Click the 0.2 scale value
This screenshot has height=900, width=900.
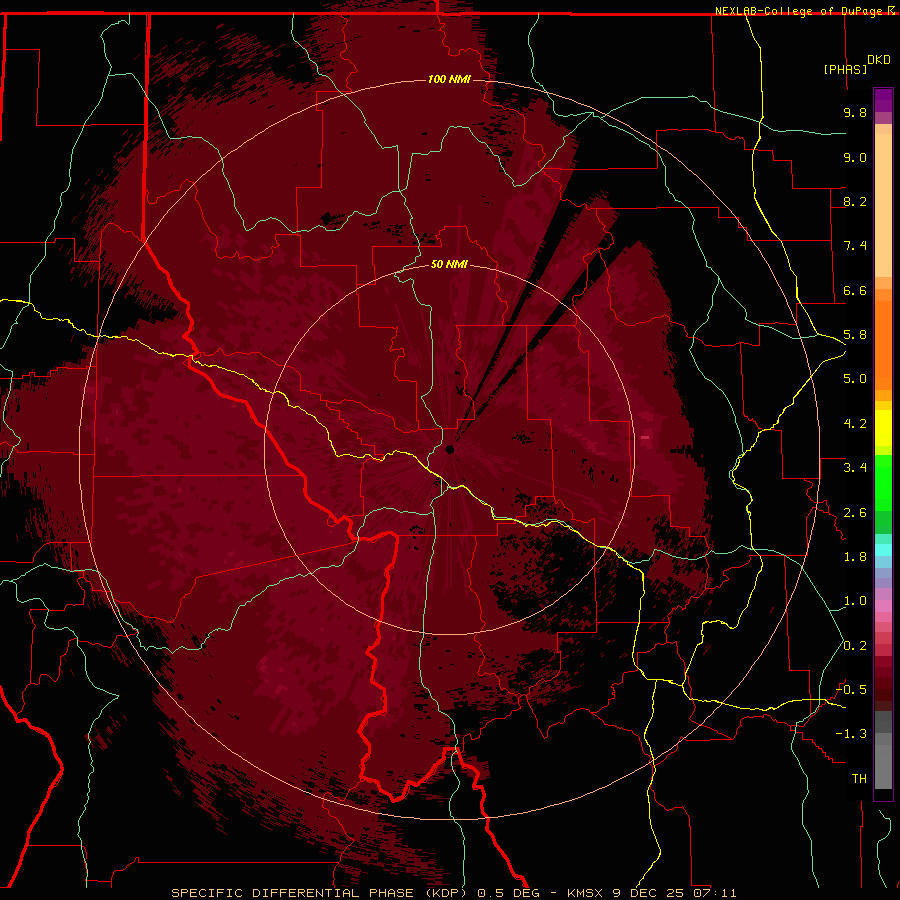pos(855,646)
